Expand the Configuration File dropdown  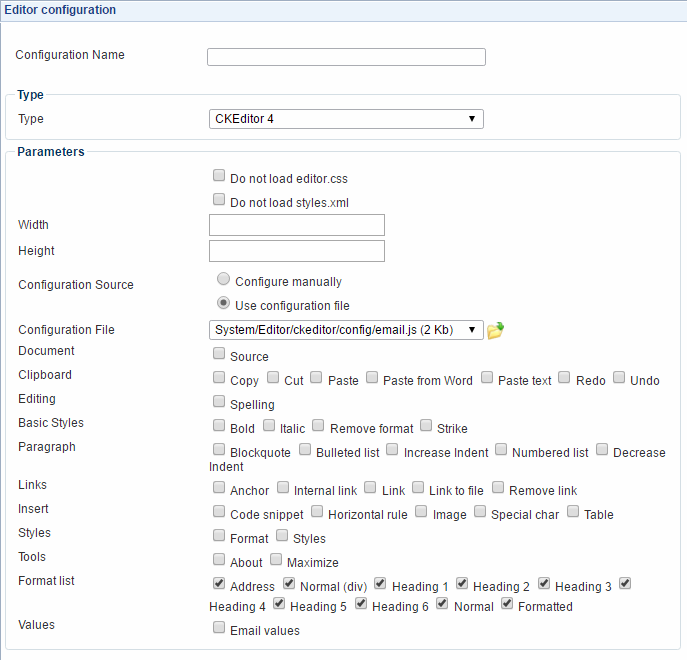345,330
